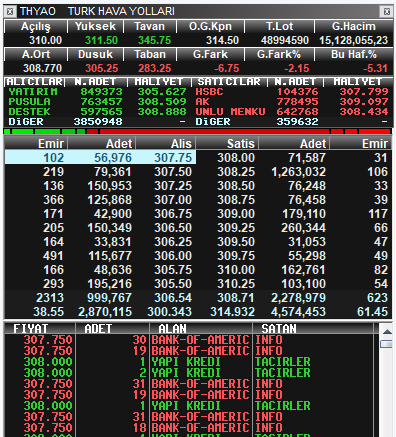Select the T.Lot value 48994590
The image size is (396, 437).
(x=285, y=40)
